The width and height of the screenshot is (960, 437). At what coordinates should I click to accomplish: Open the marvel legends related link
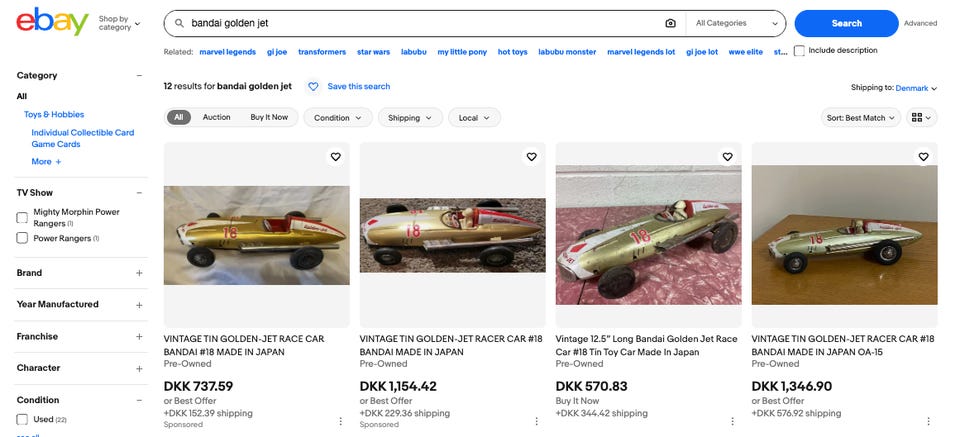[x=229, y=52]
